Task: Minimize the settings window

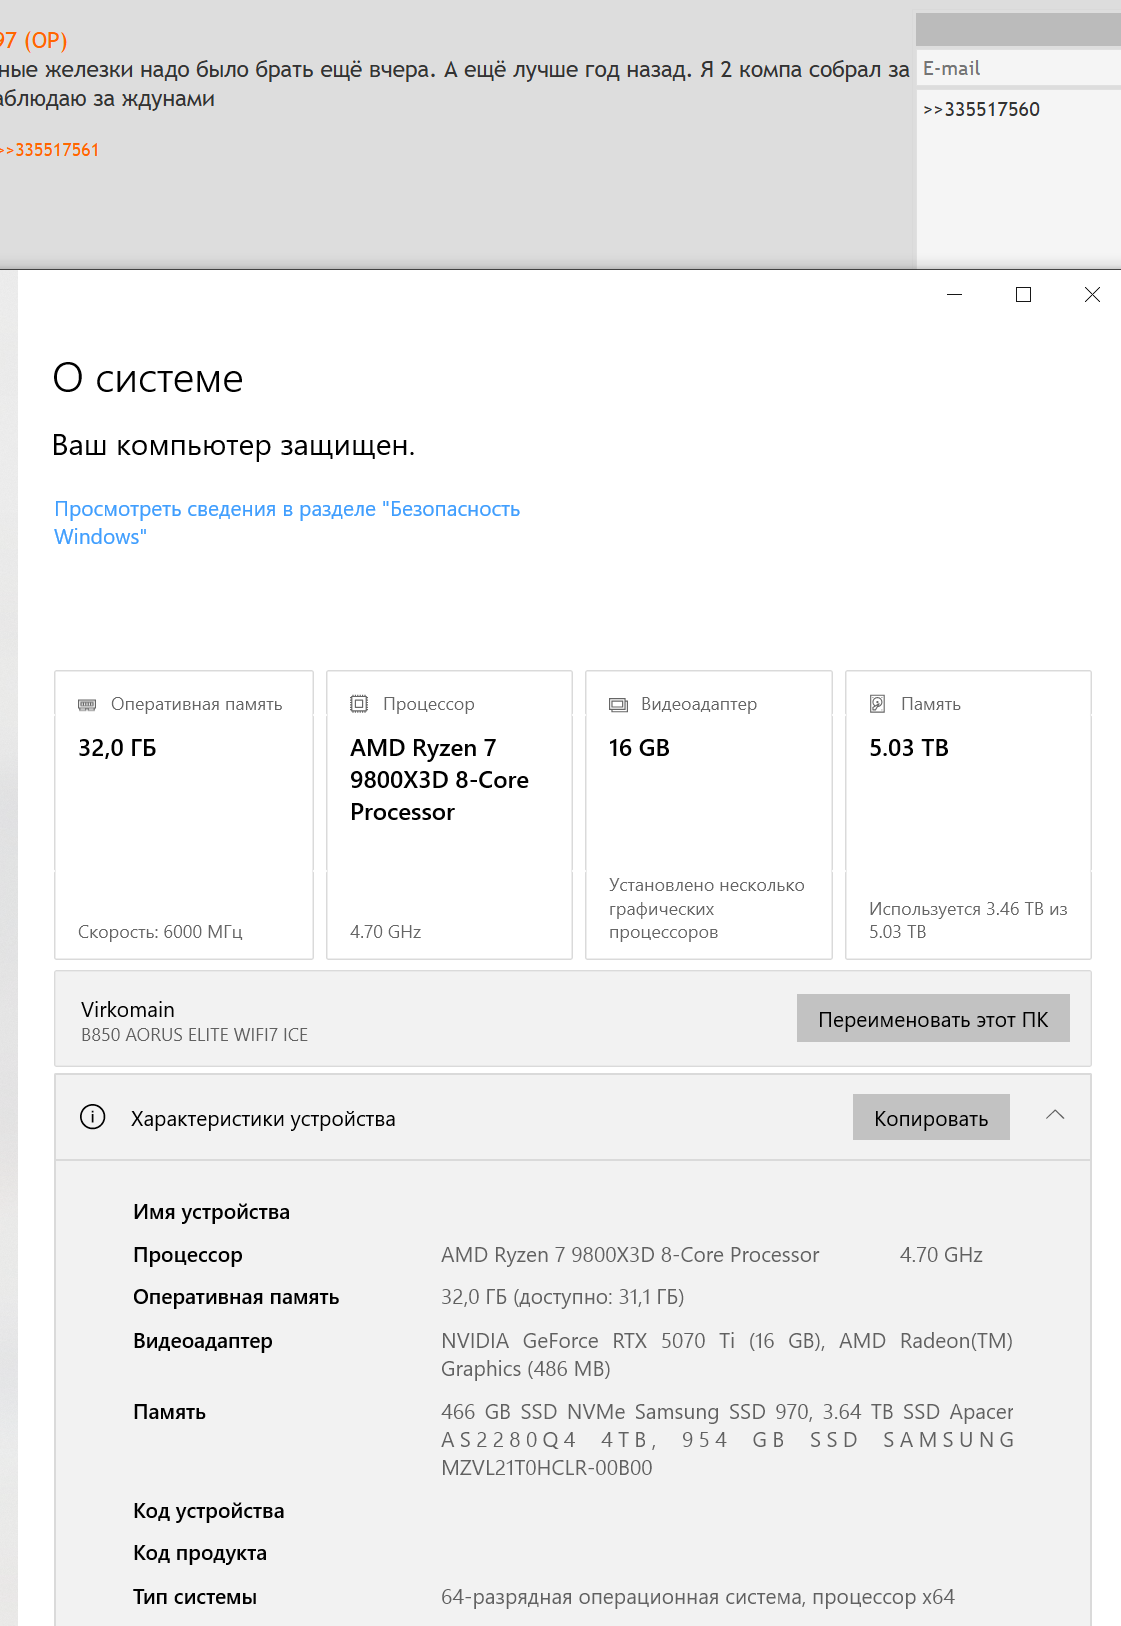Action: pos(954,294)
